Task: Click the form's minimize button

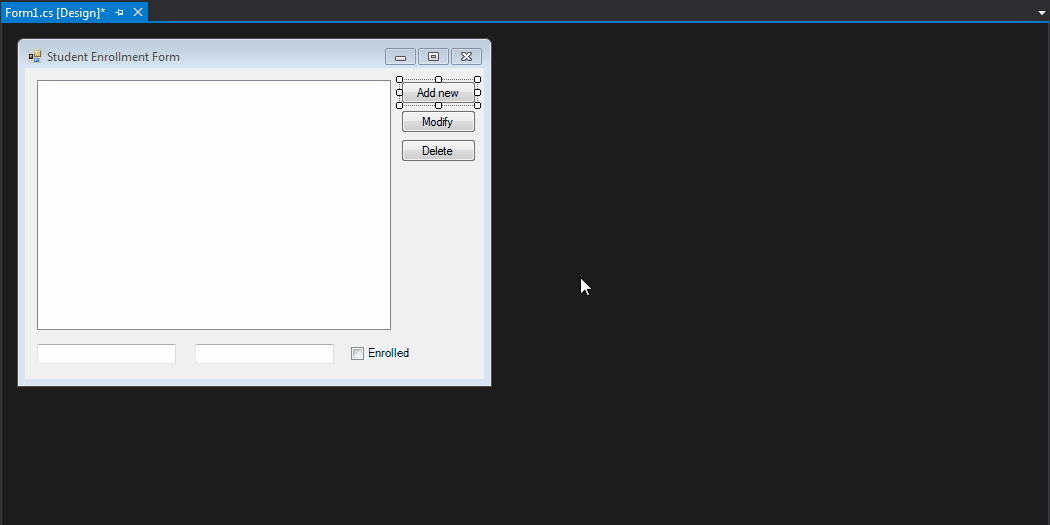Action: coord(400,57)
